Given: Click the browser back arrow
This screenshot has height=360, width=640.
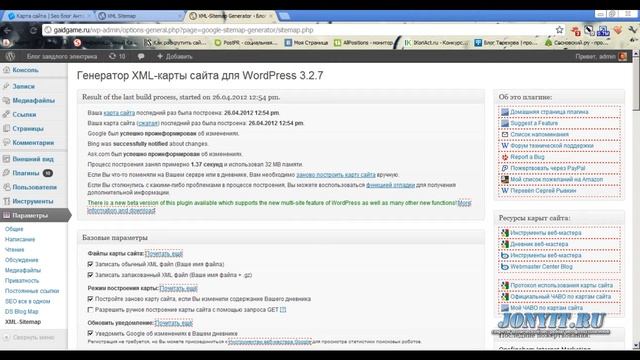Looking at the screenshot, I should click(x=7, y=30).
